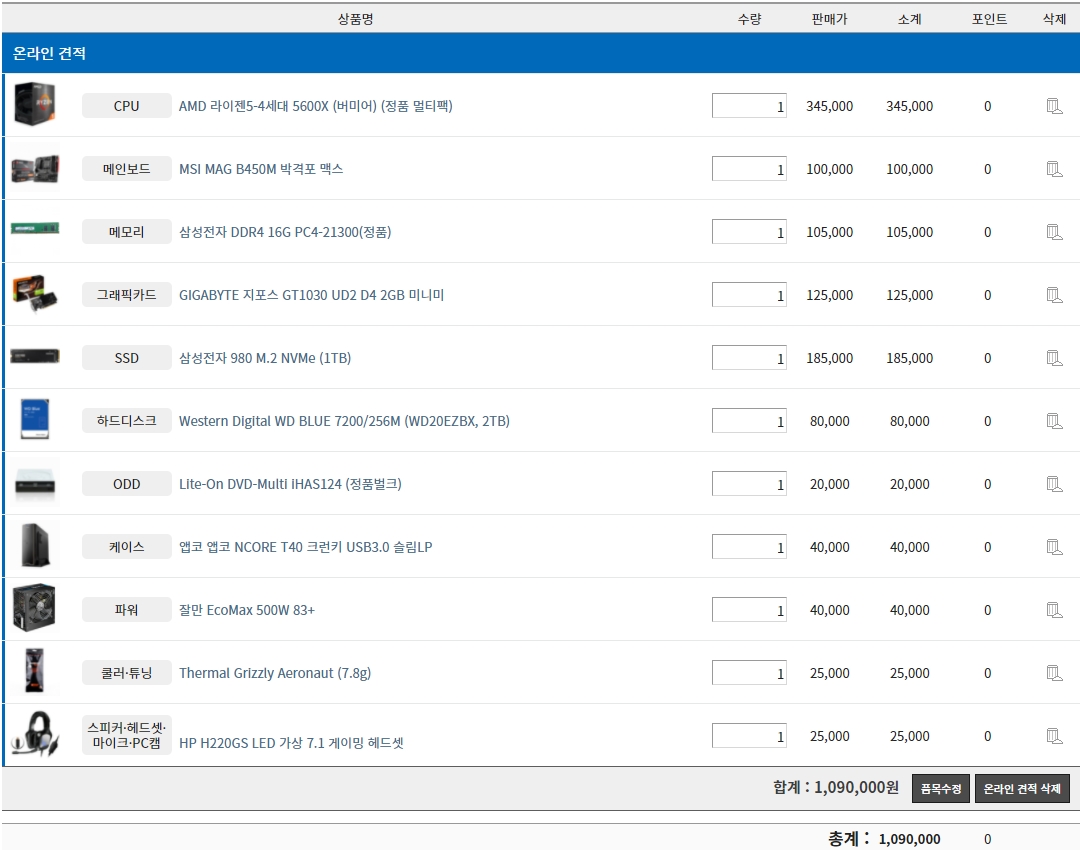Click the 메인보드 category label
The height and width of the screenshot is (850, 1080).
(127, 169)
